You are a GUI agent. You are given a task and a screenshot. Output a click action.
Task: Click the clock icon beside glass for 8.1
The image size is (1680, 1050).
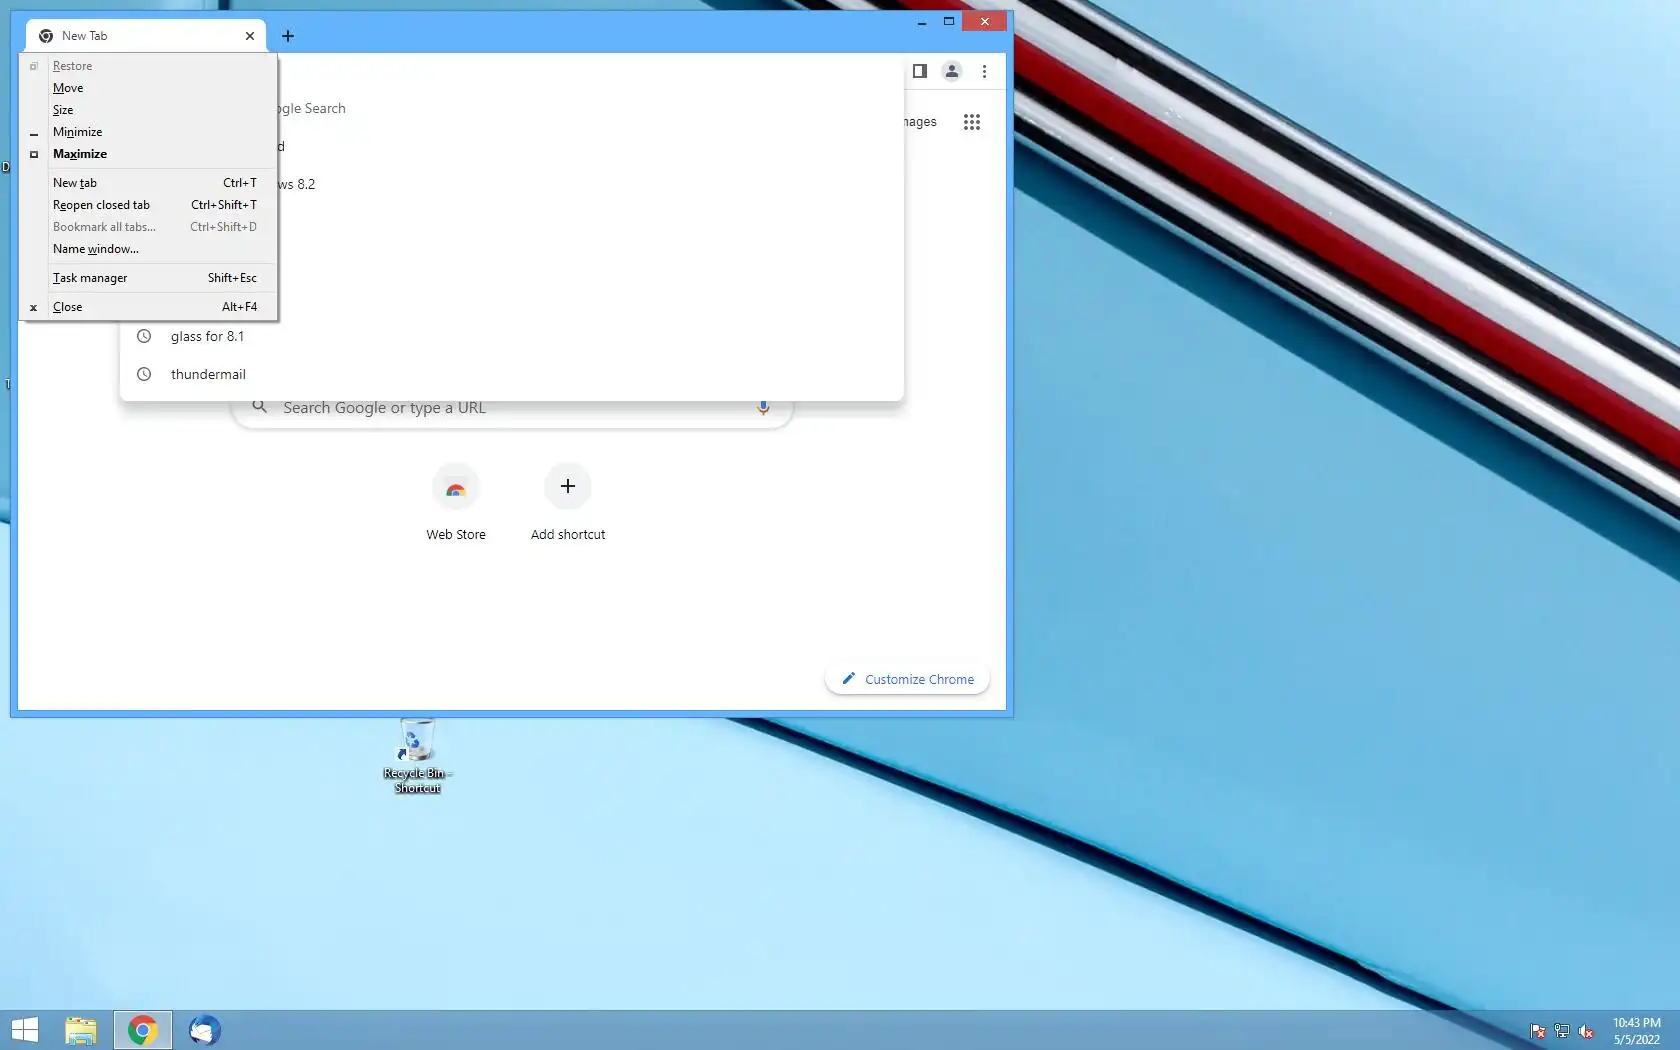click(144, 336)
